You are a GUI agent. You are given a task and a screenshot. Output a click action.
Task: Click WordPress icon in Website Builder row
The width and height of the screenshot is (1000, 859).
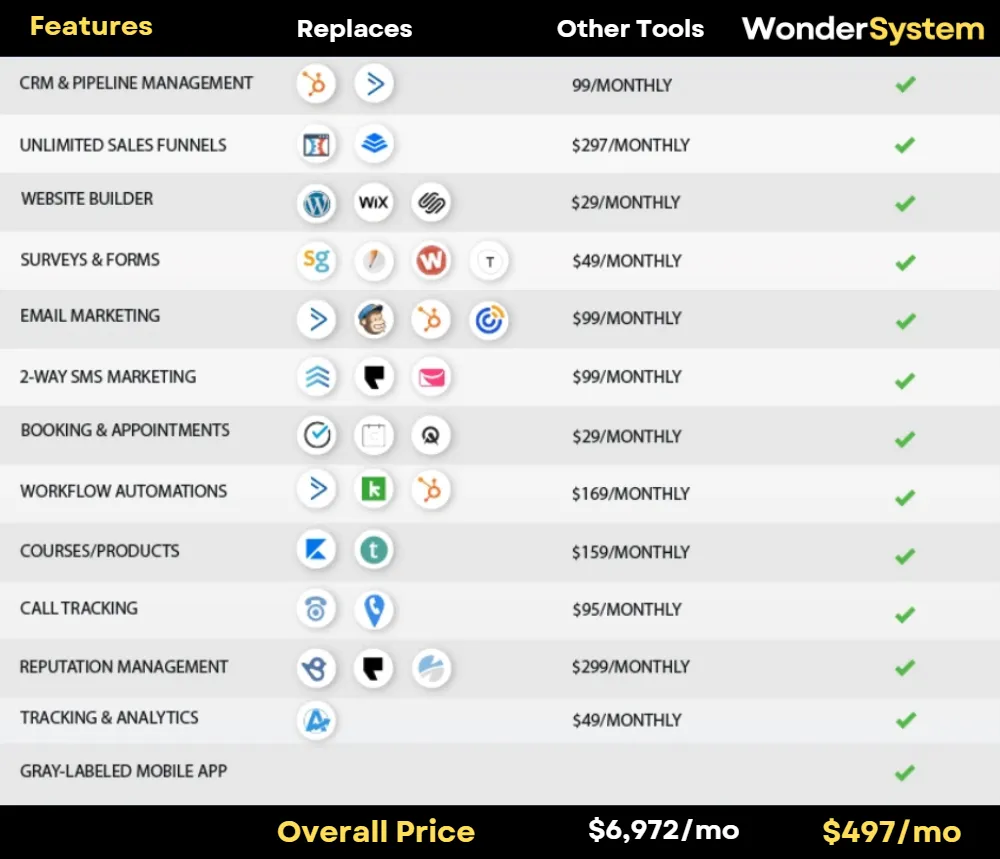316,204
